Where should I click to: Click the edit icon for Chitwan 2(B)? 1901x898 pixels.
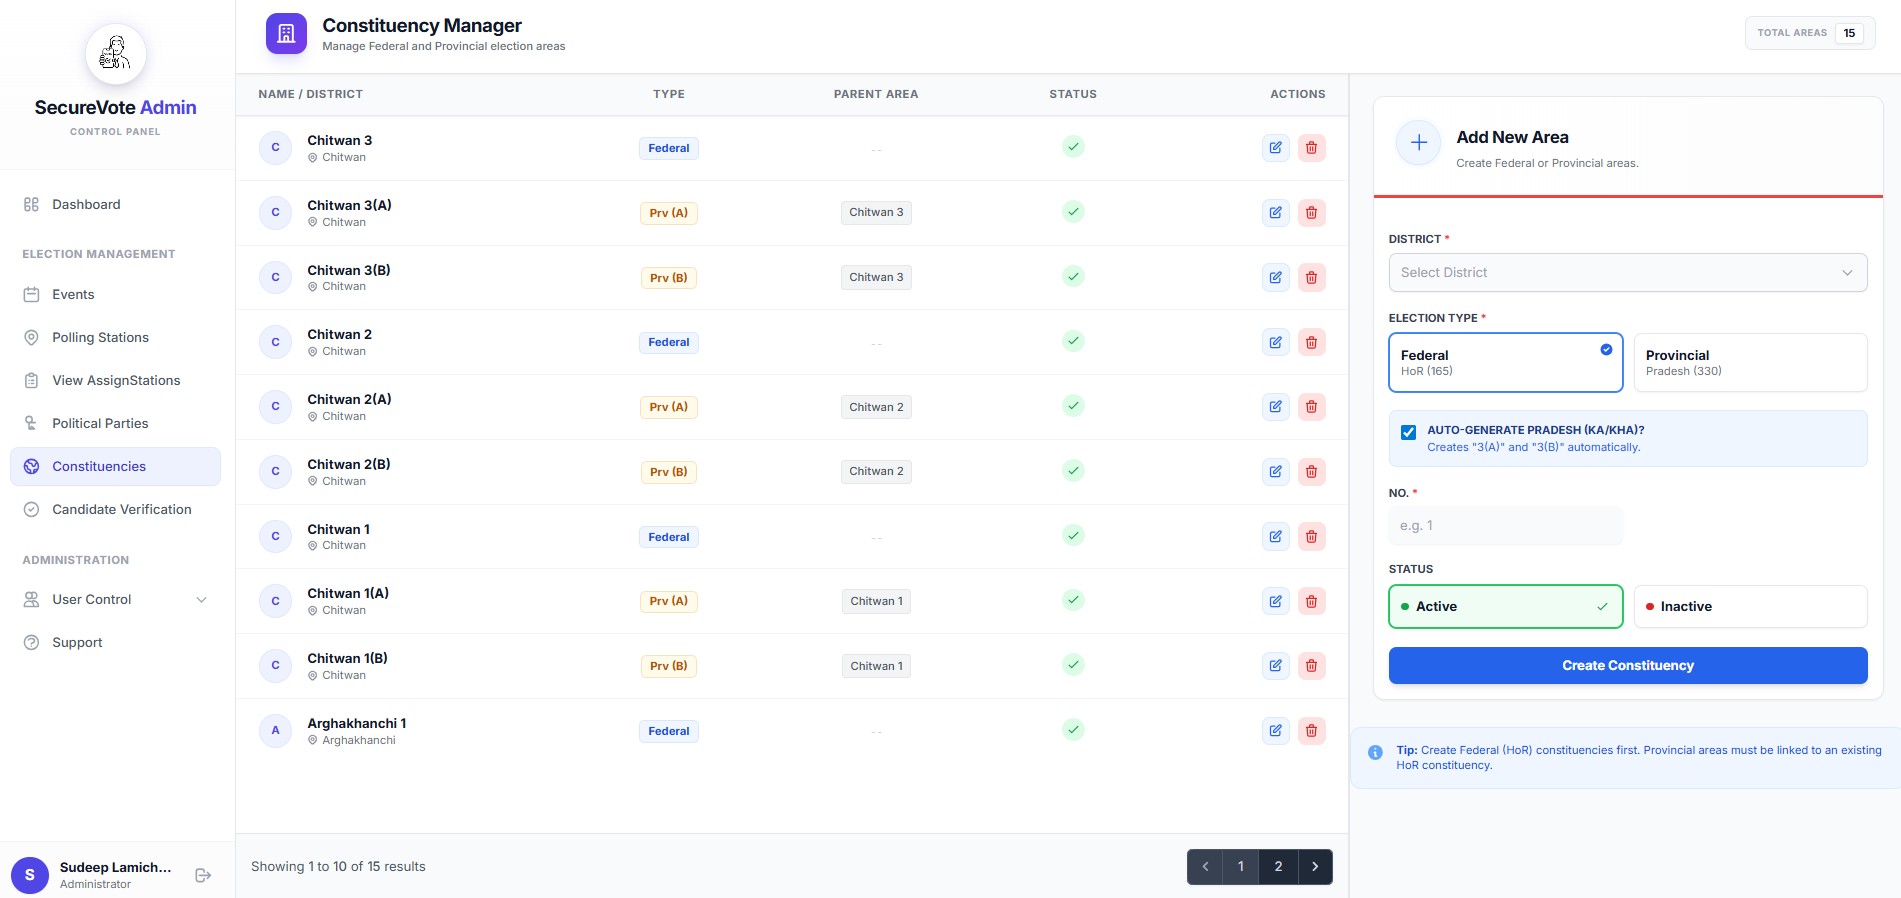(1275, 472)
